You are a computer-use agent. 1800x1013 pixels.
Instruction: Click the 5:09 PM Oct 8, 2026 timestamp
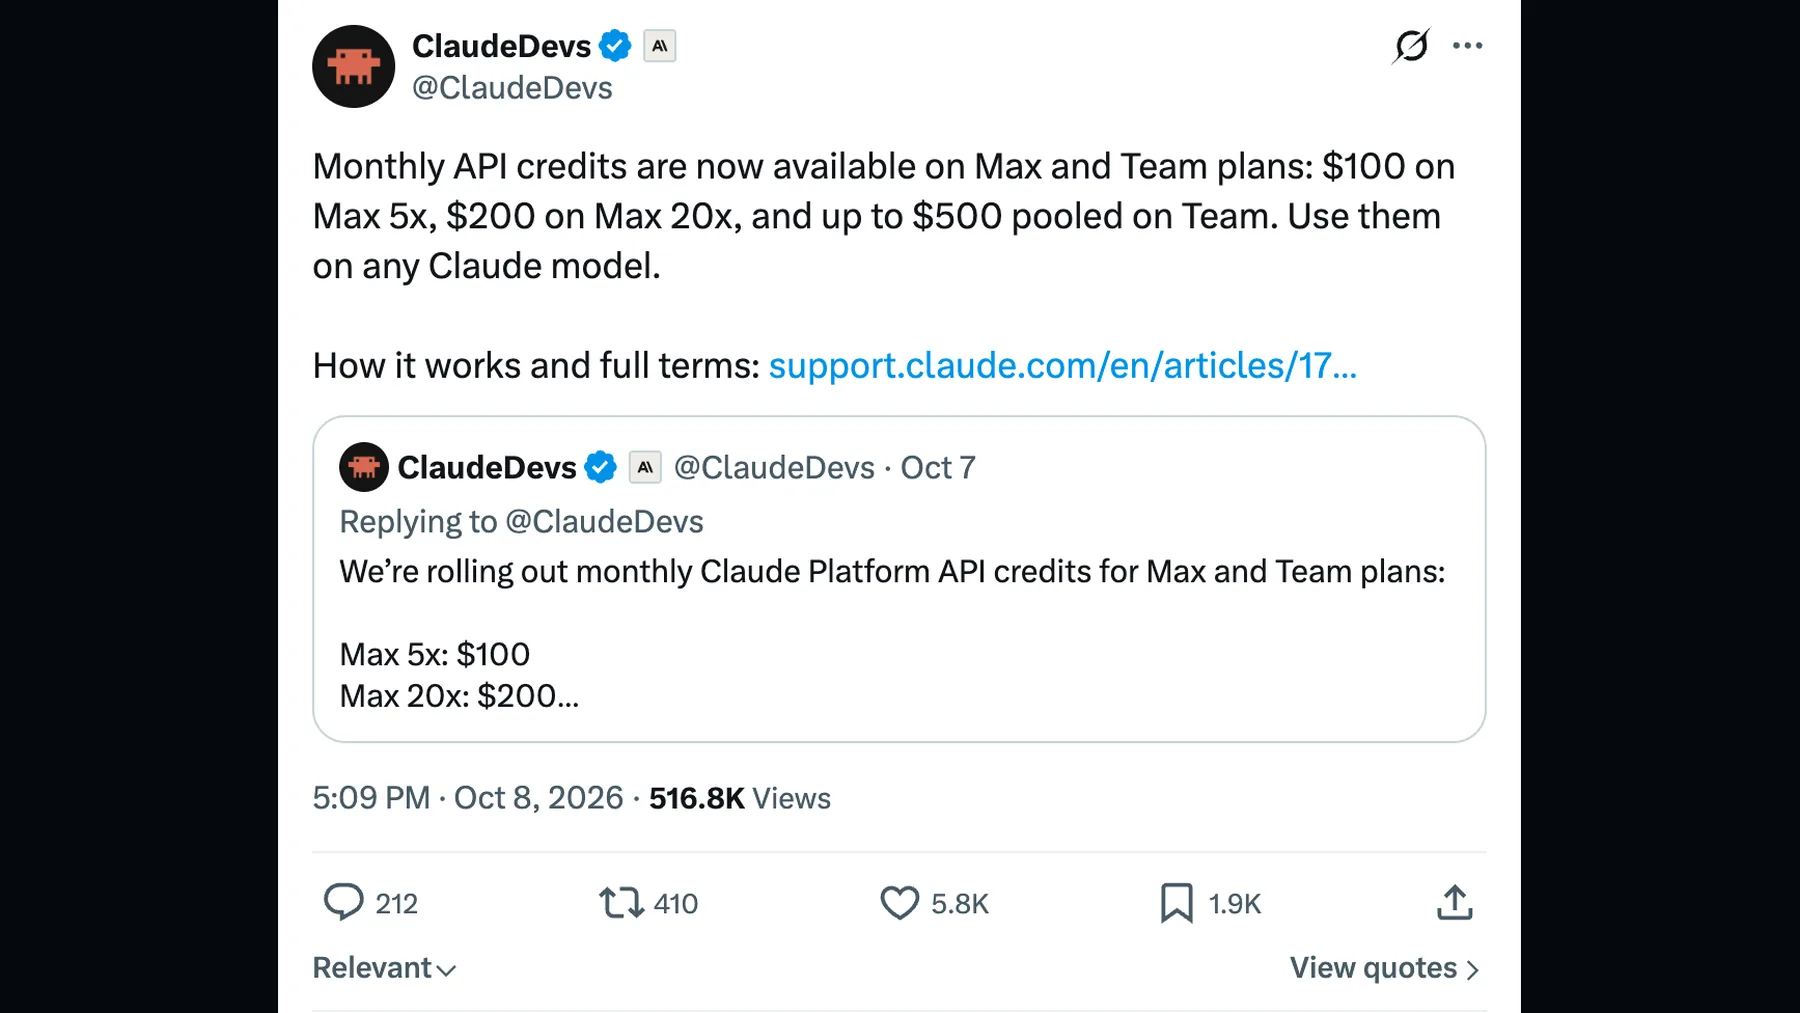[467, 798]
